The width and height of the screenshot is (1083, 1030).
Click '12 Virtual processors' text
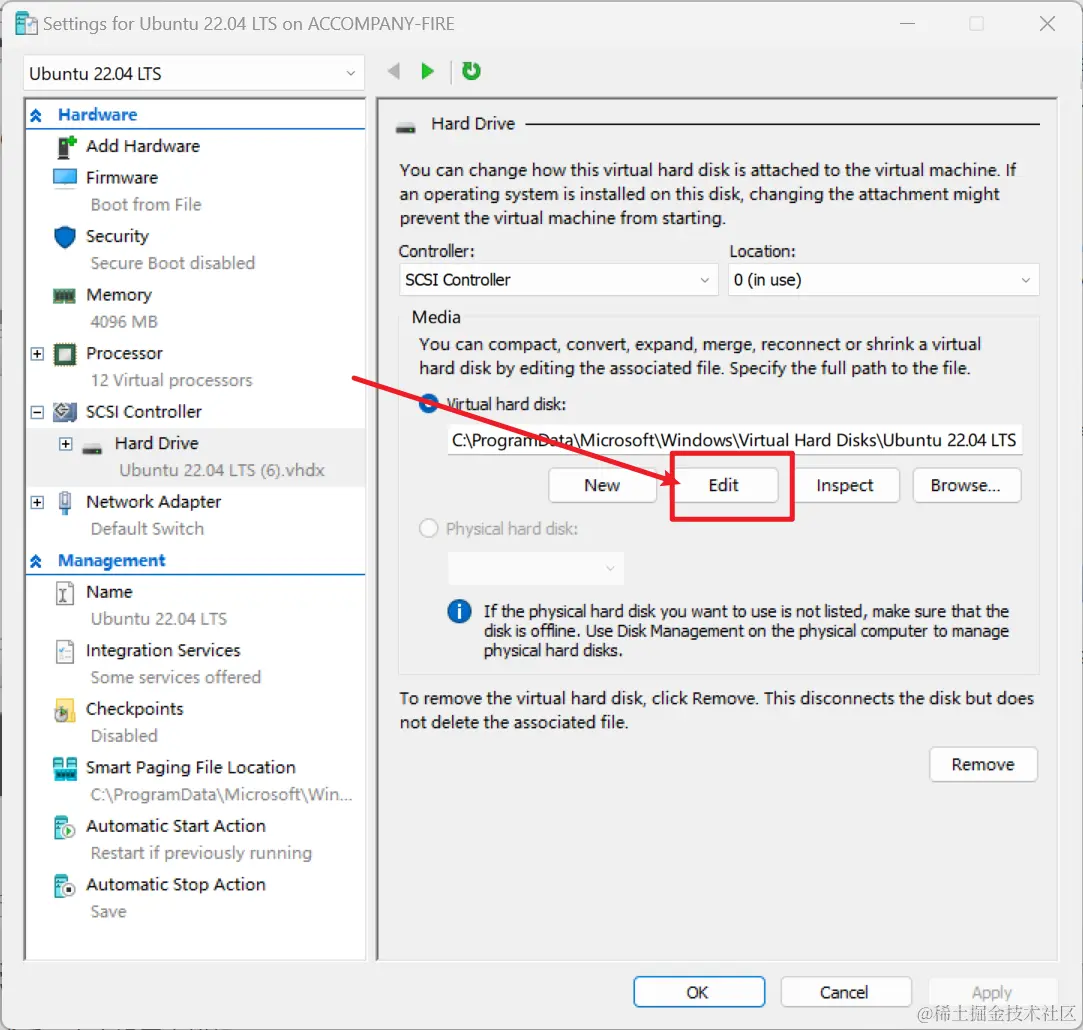[x=171, y=381]
